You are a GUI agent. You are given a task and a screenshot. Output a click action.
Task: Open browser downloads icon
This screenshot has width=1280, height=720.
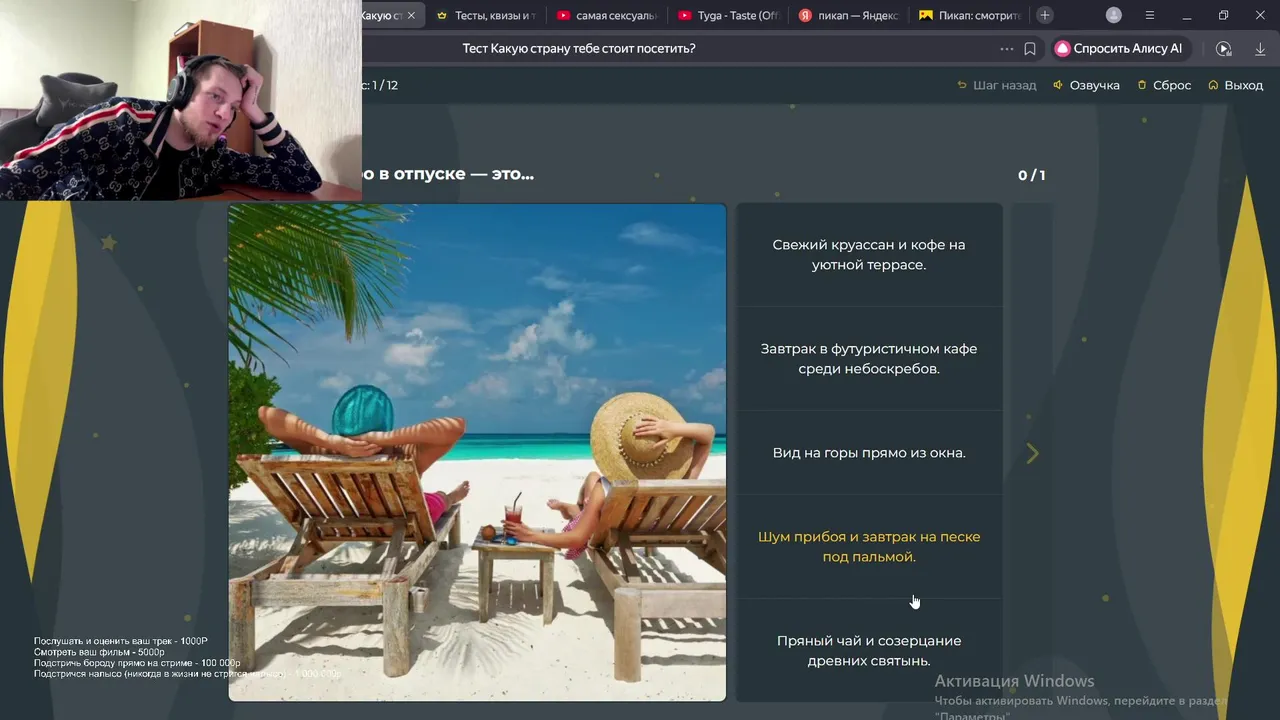click(1260, 48)
